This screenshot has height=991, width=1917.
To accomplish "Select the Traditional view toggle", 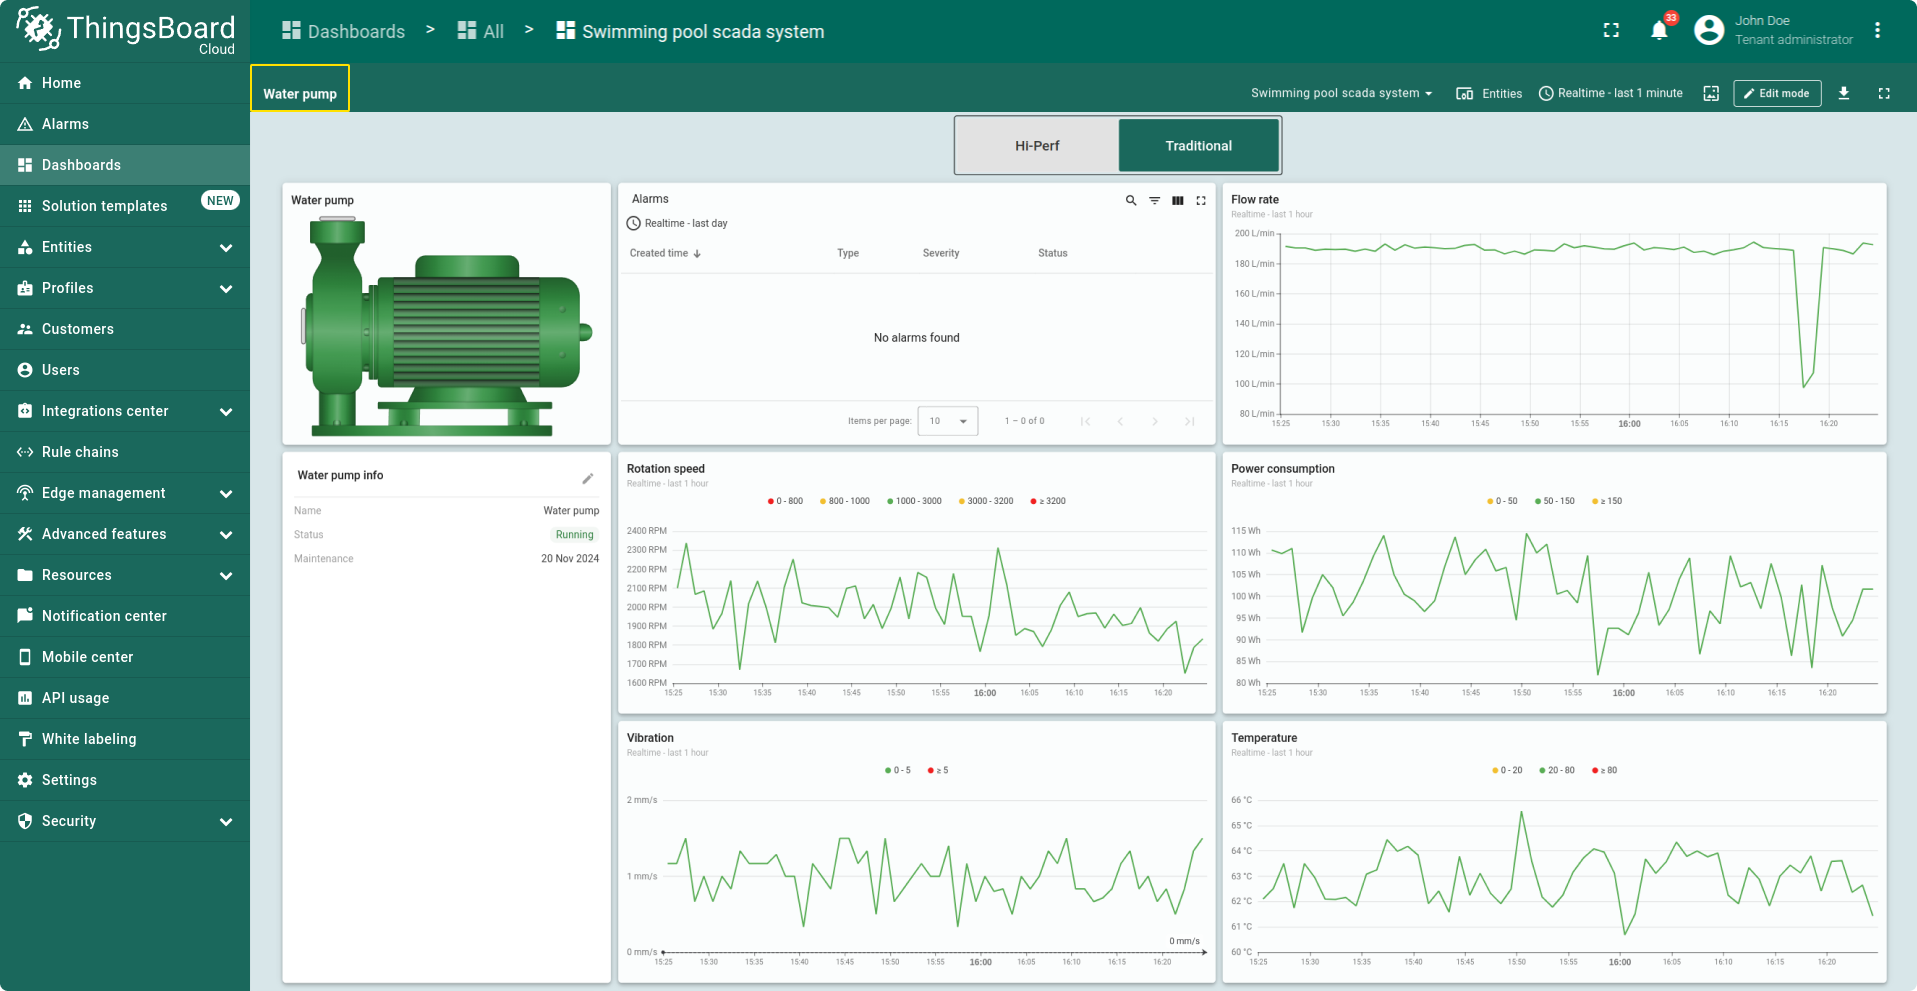I will (x=1198, y=145).
